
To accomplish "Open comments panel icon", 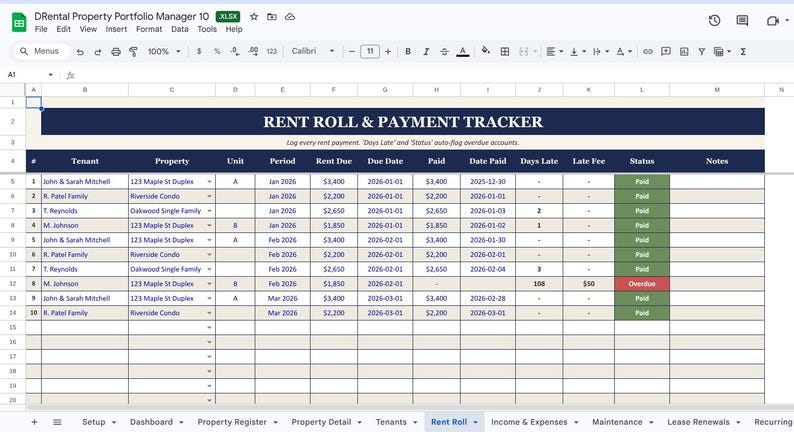I will click(x=742, y=21).
